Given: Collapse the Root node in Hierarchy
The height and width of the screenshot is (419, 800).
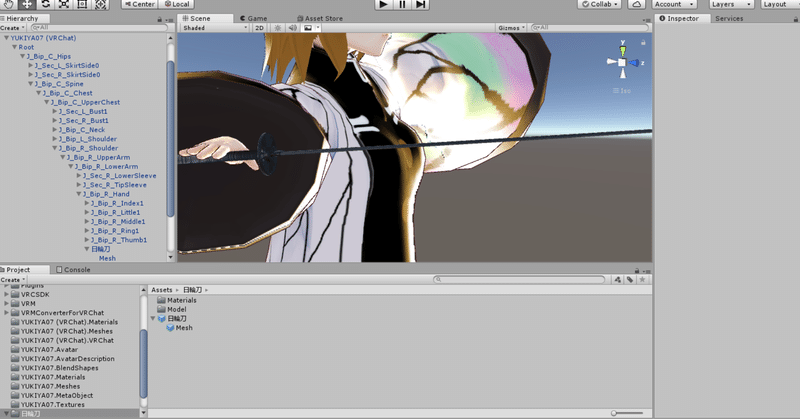Looking at the screenshot, I should [14, 47].
